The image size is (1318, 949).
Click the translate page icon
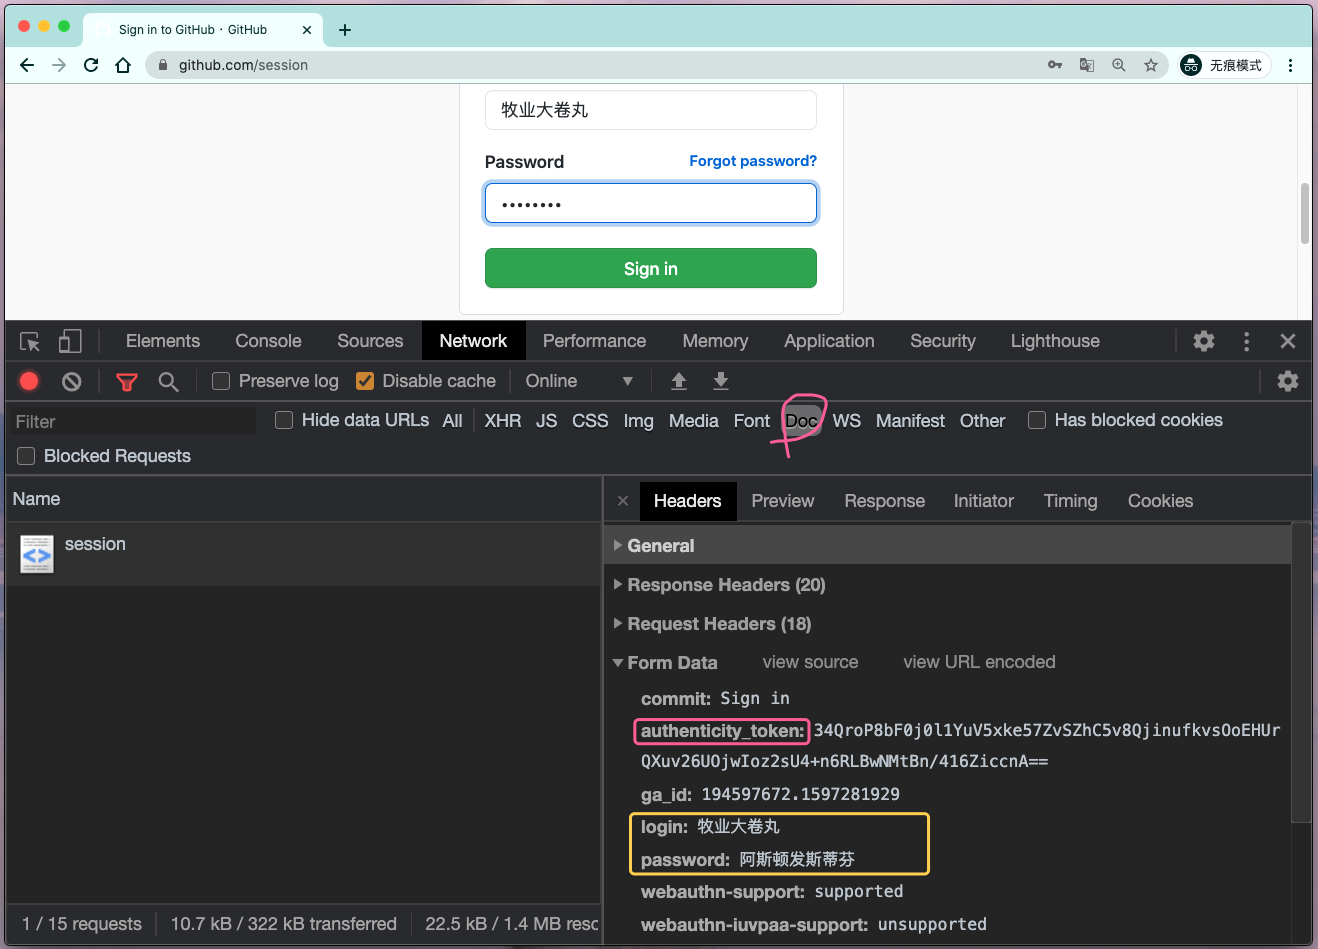pos(1087,65)
